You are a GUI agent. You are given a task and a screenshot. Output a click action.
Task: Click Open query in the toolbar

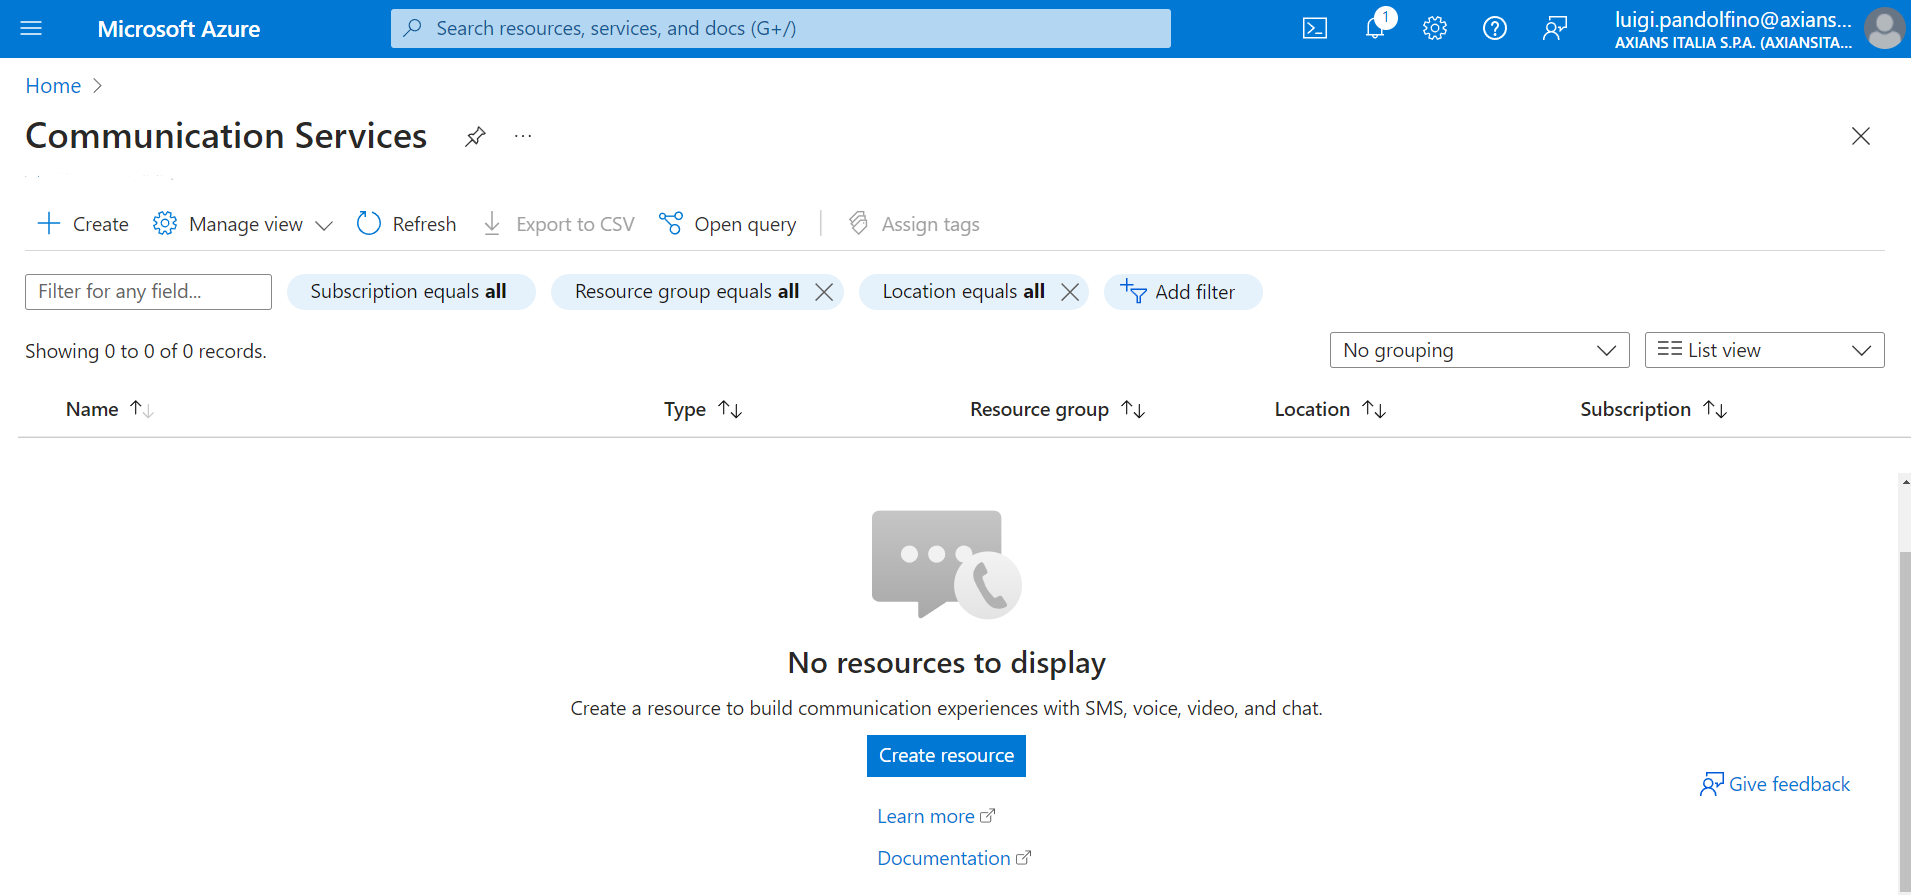tap(728, 224)
